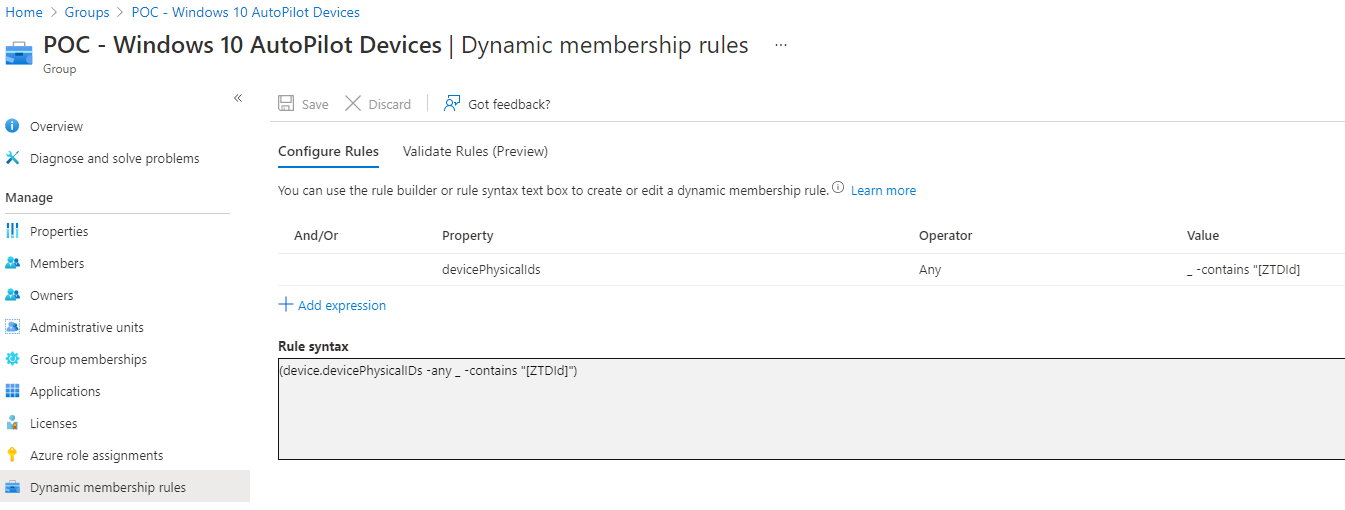
Task: Click the Licenses icon in sidebar
Action: (12, 423)
